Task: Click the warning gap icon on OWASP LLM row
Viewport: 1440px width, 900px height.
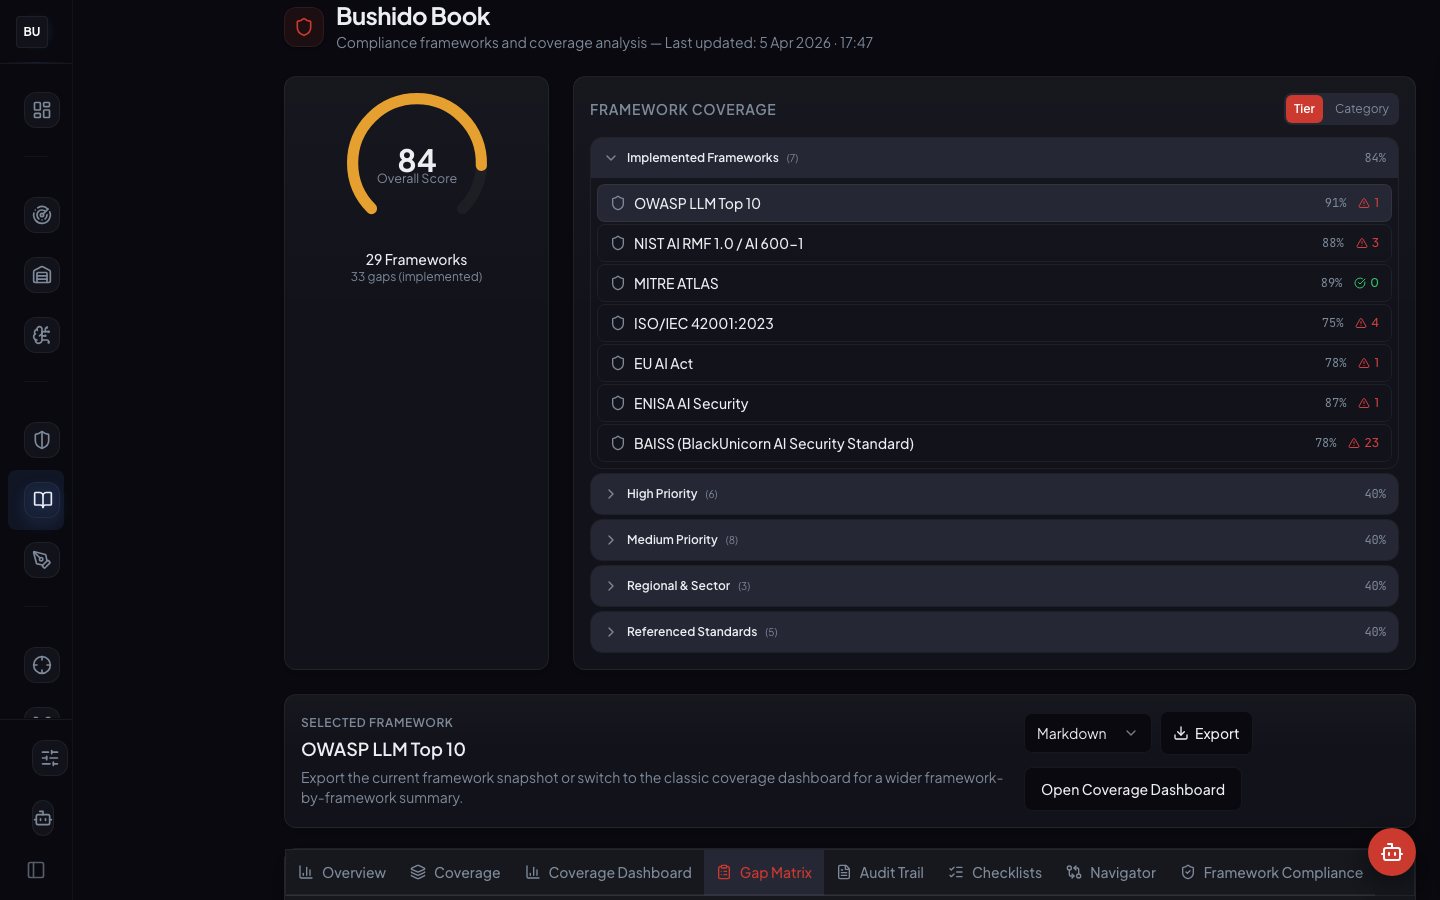Action: tap(1364, 203)
